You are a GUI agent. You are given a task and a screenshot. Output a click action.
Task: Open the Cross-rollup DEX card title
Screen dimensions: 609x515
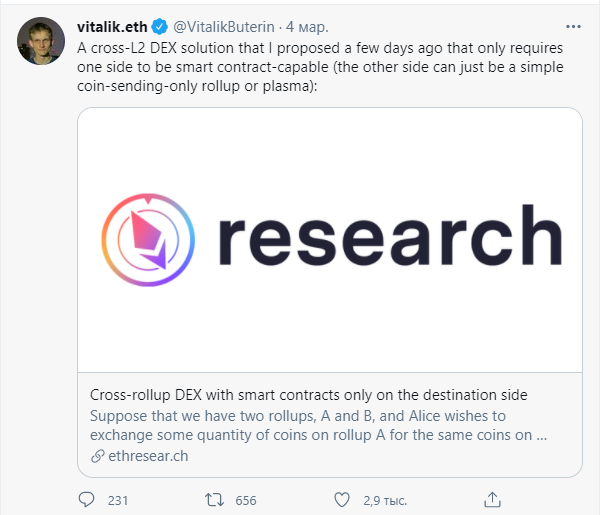click(x=309, y=394)
